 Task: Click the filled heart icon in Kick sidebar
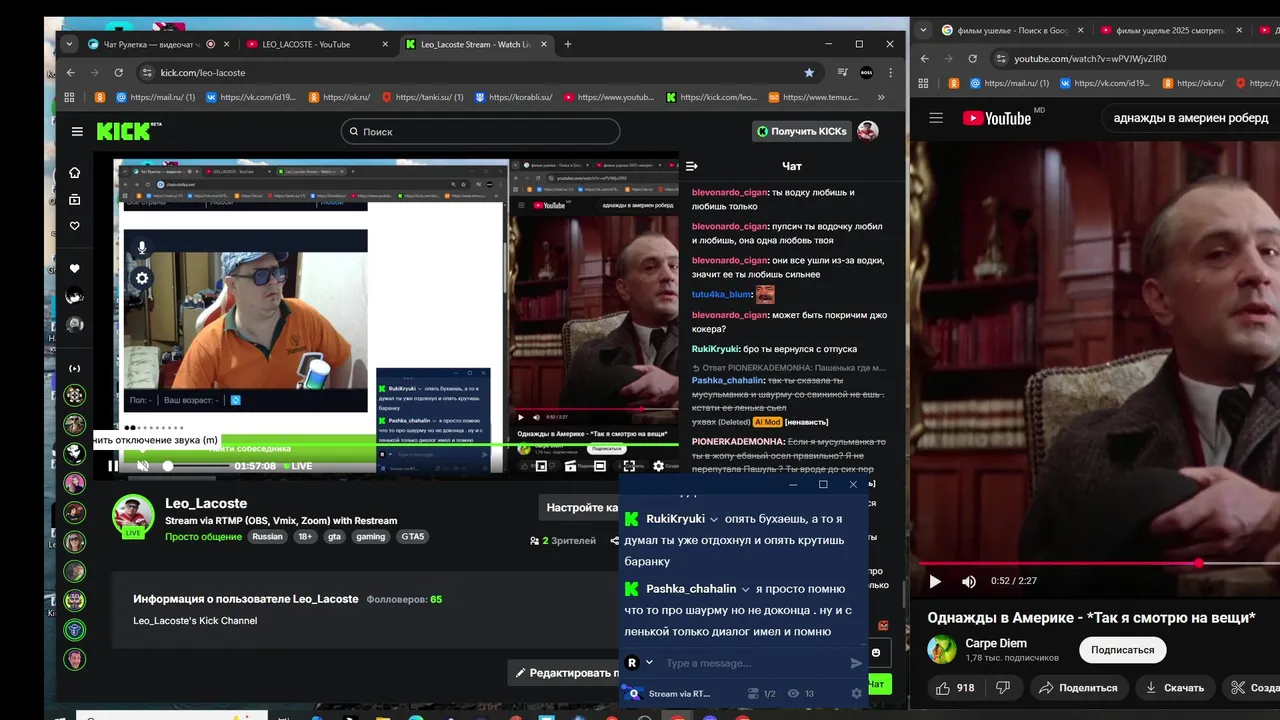[x=74, y=268]
